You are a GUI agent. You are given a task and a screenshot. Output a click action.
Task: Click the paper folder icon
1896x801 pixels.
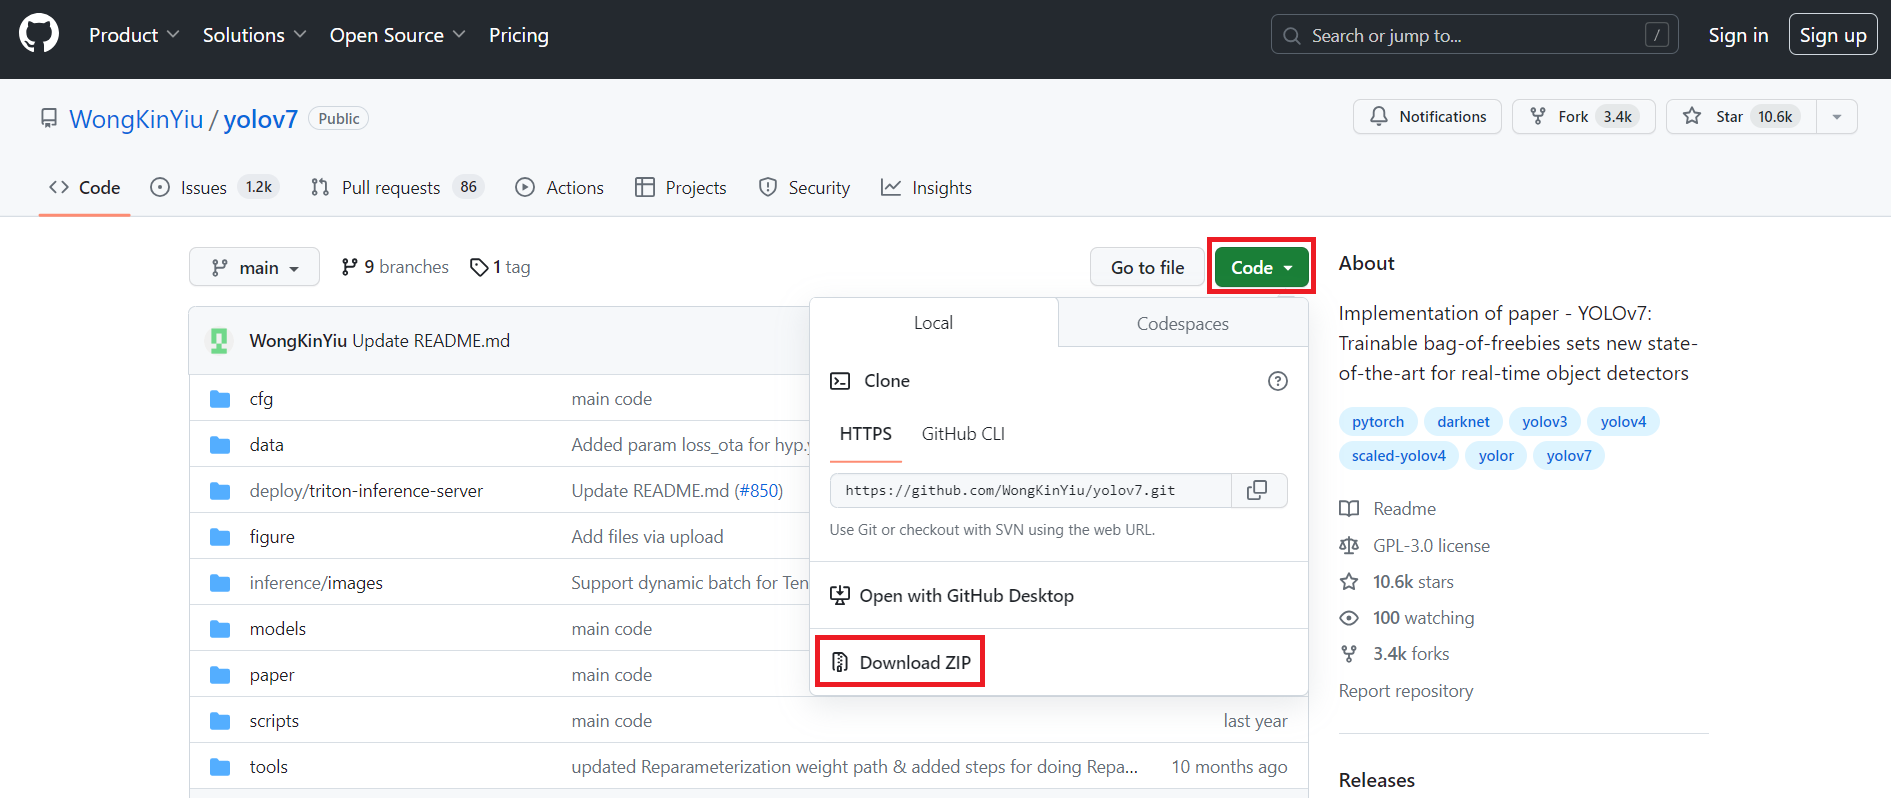(x=220, y=675)
